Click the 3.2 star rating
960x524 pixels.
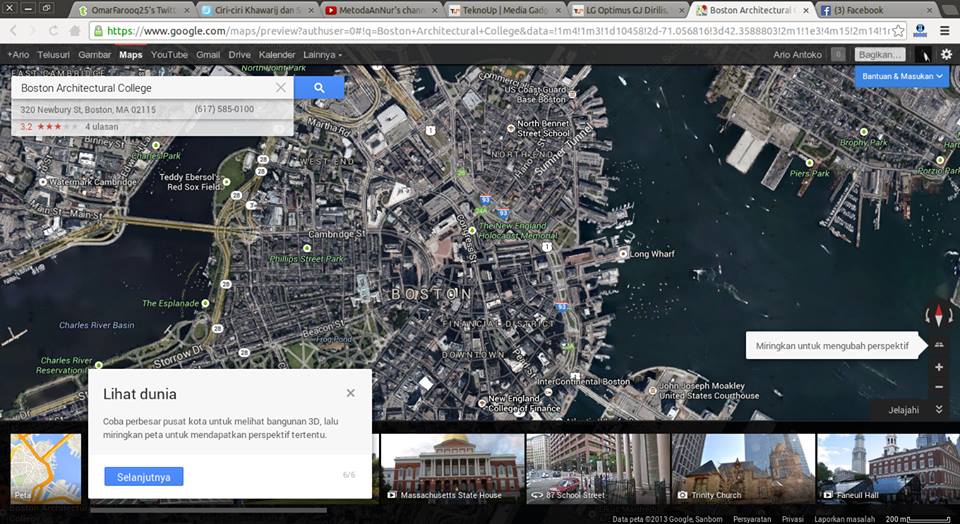[48, 127]
